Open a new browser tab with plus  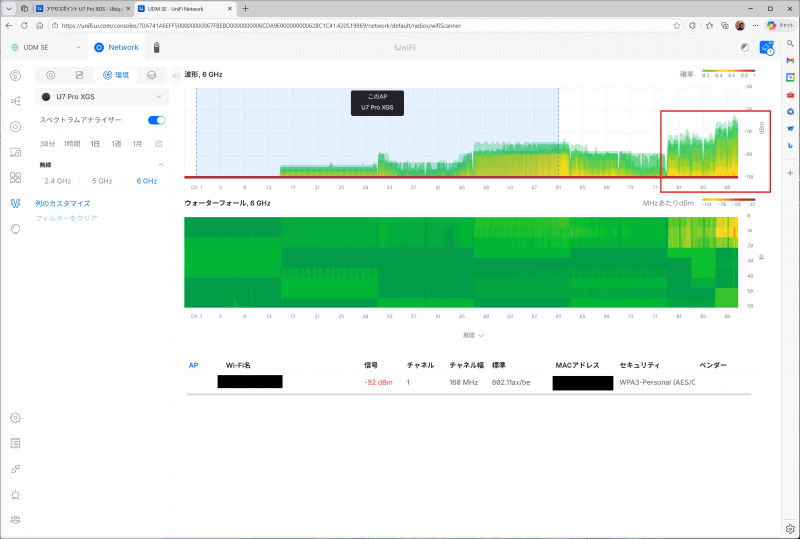pos(245,9)
